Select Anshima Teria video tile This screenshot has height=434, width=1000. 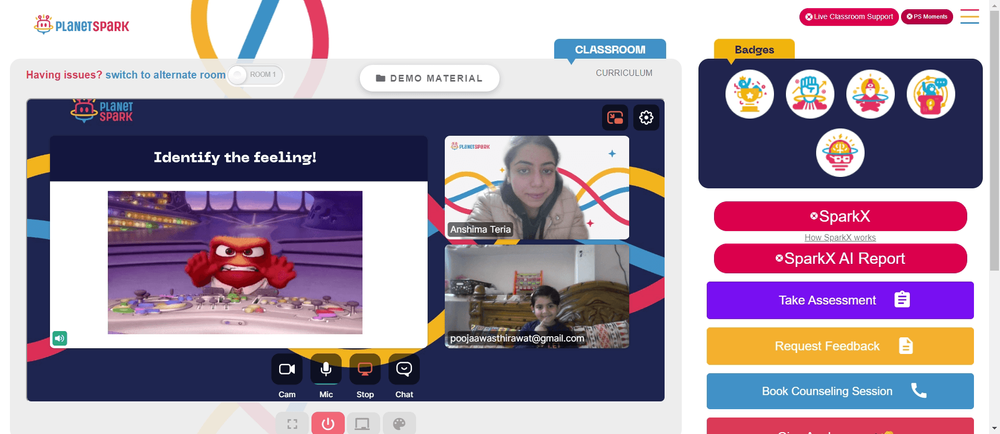pos(536,187)
